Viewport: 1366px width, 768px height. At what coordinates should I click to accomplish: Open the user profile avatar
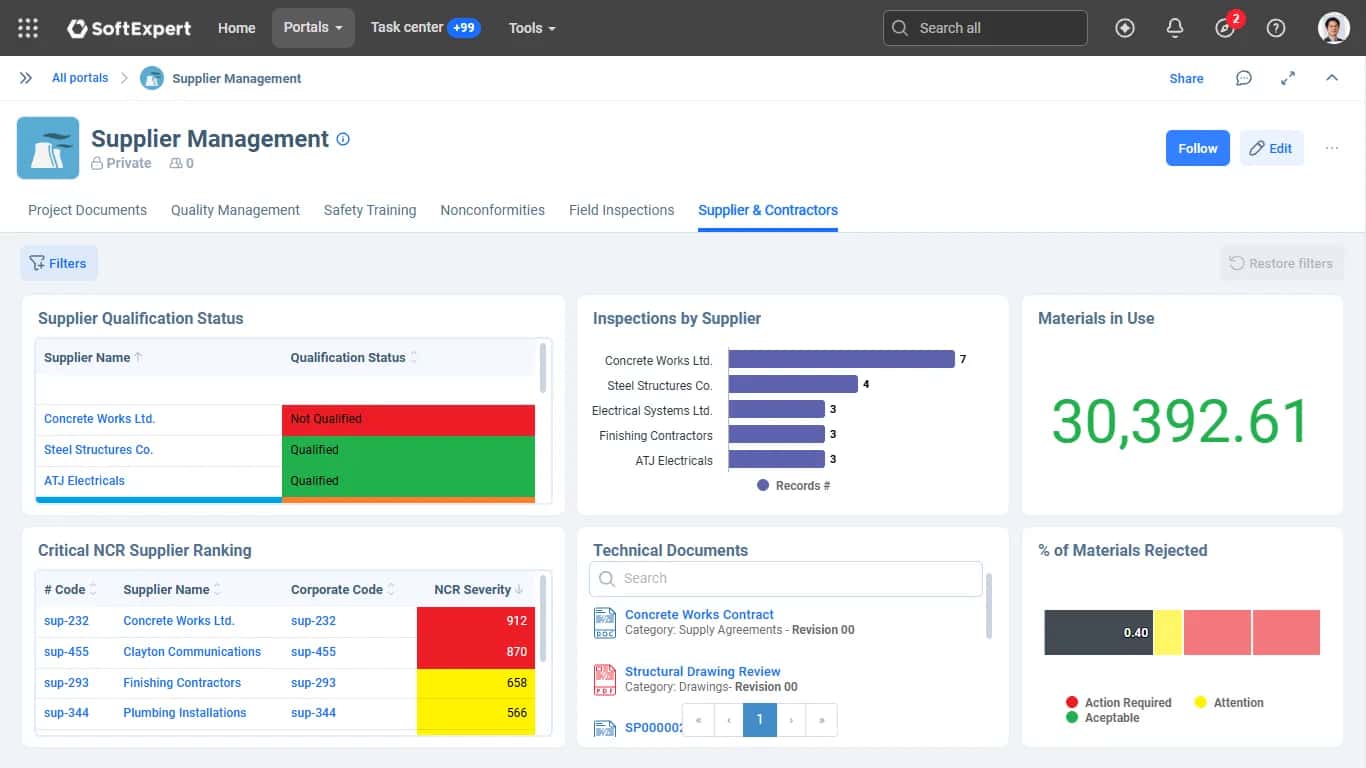tap(1334, 28)
